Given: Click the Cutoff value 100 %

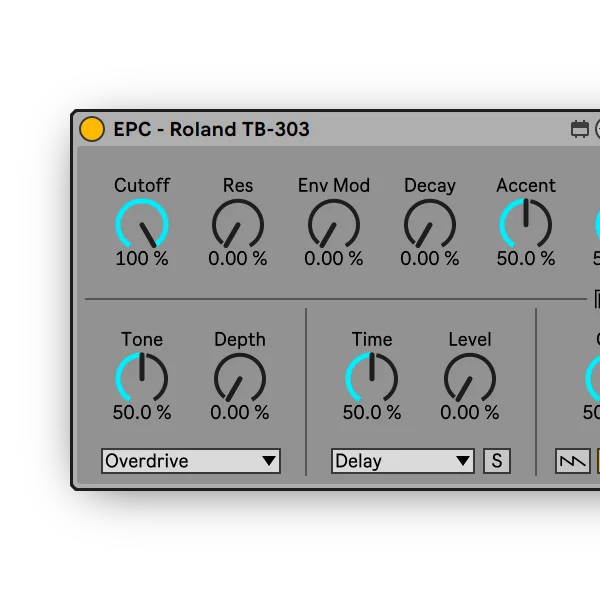Looking at the screenshot, I should [142, 259].
